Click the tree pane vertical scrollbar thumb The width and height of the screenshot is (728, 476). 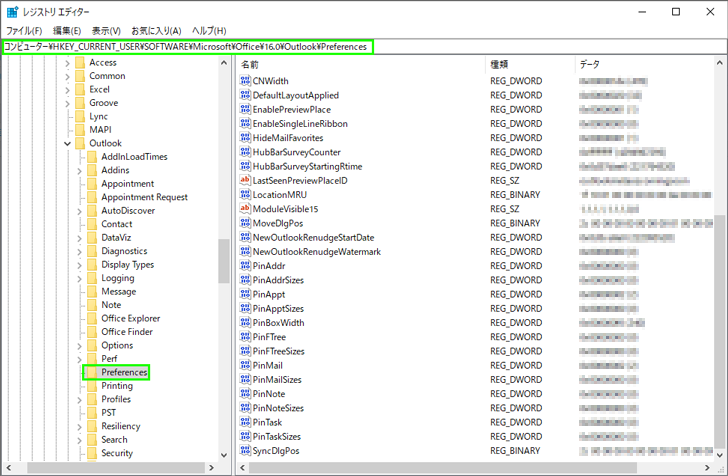tap(224, 261)
